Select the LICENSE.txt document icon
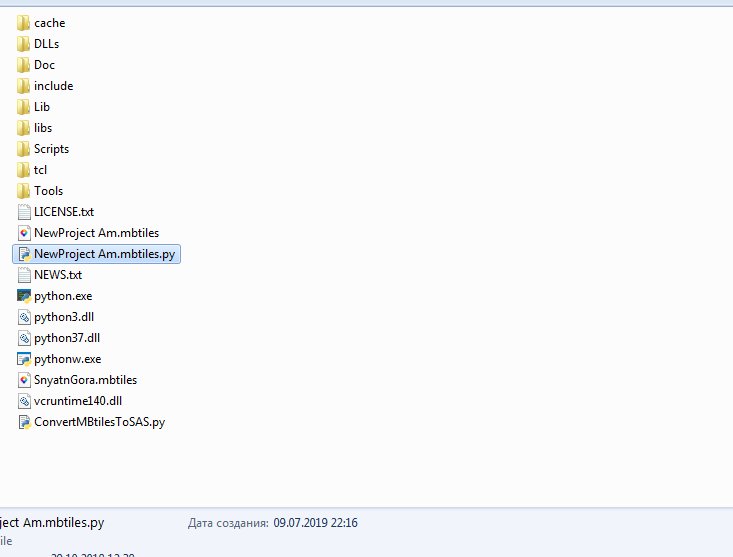 click(24, 212)
